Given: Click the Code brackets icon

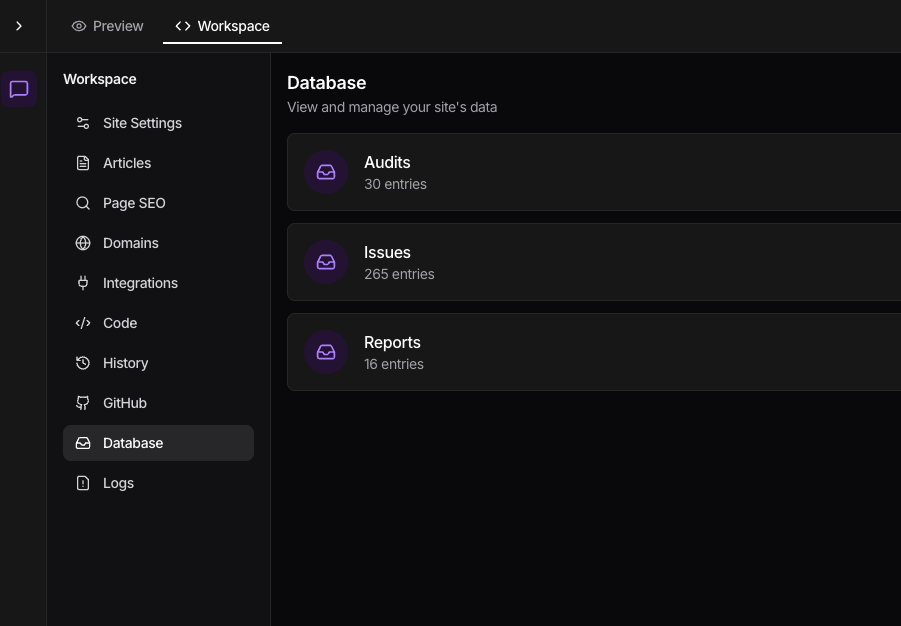Looking at the screenshot, I should pos(83,323).
